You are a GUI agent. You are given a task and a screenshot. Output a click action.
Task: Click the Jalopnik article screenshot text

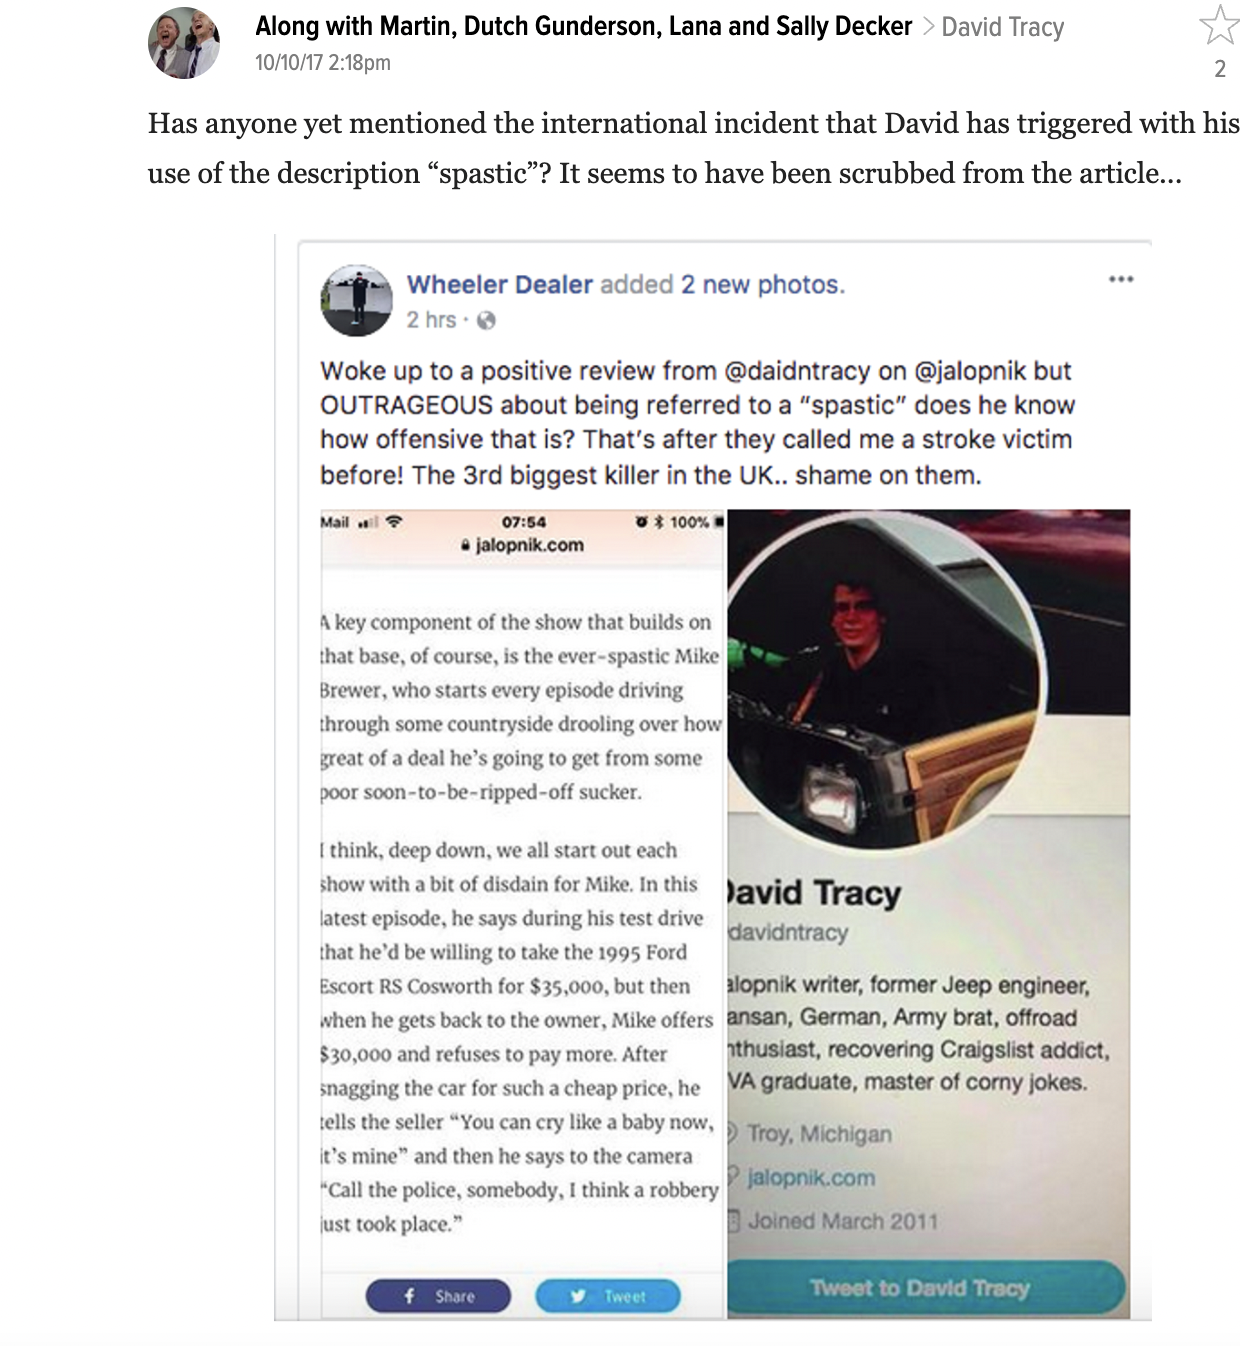(520, 920)
